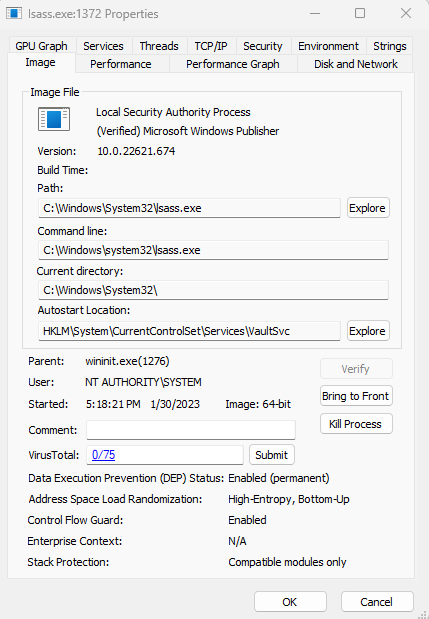Click "High-Entropy, Bottom-Up" ASLR value
Image resolution: width=429 pixels, height=619 pixels.
pyautogui.click(x=289, y=499)
